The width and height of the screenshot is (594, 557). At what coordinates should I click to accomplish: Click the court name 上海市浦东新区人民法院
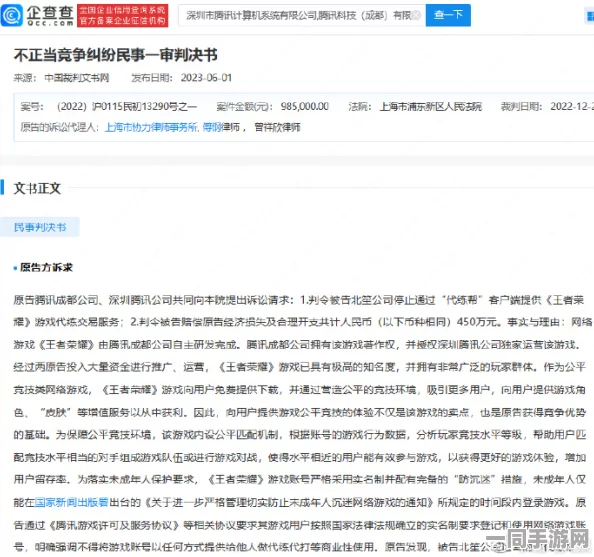point(431,106)
